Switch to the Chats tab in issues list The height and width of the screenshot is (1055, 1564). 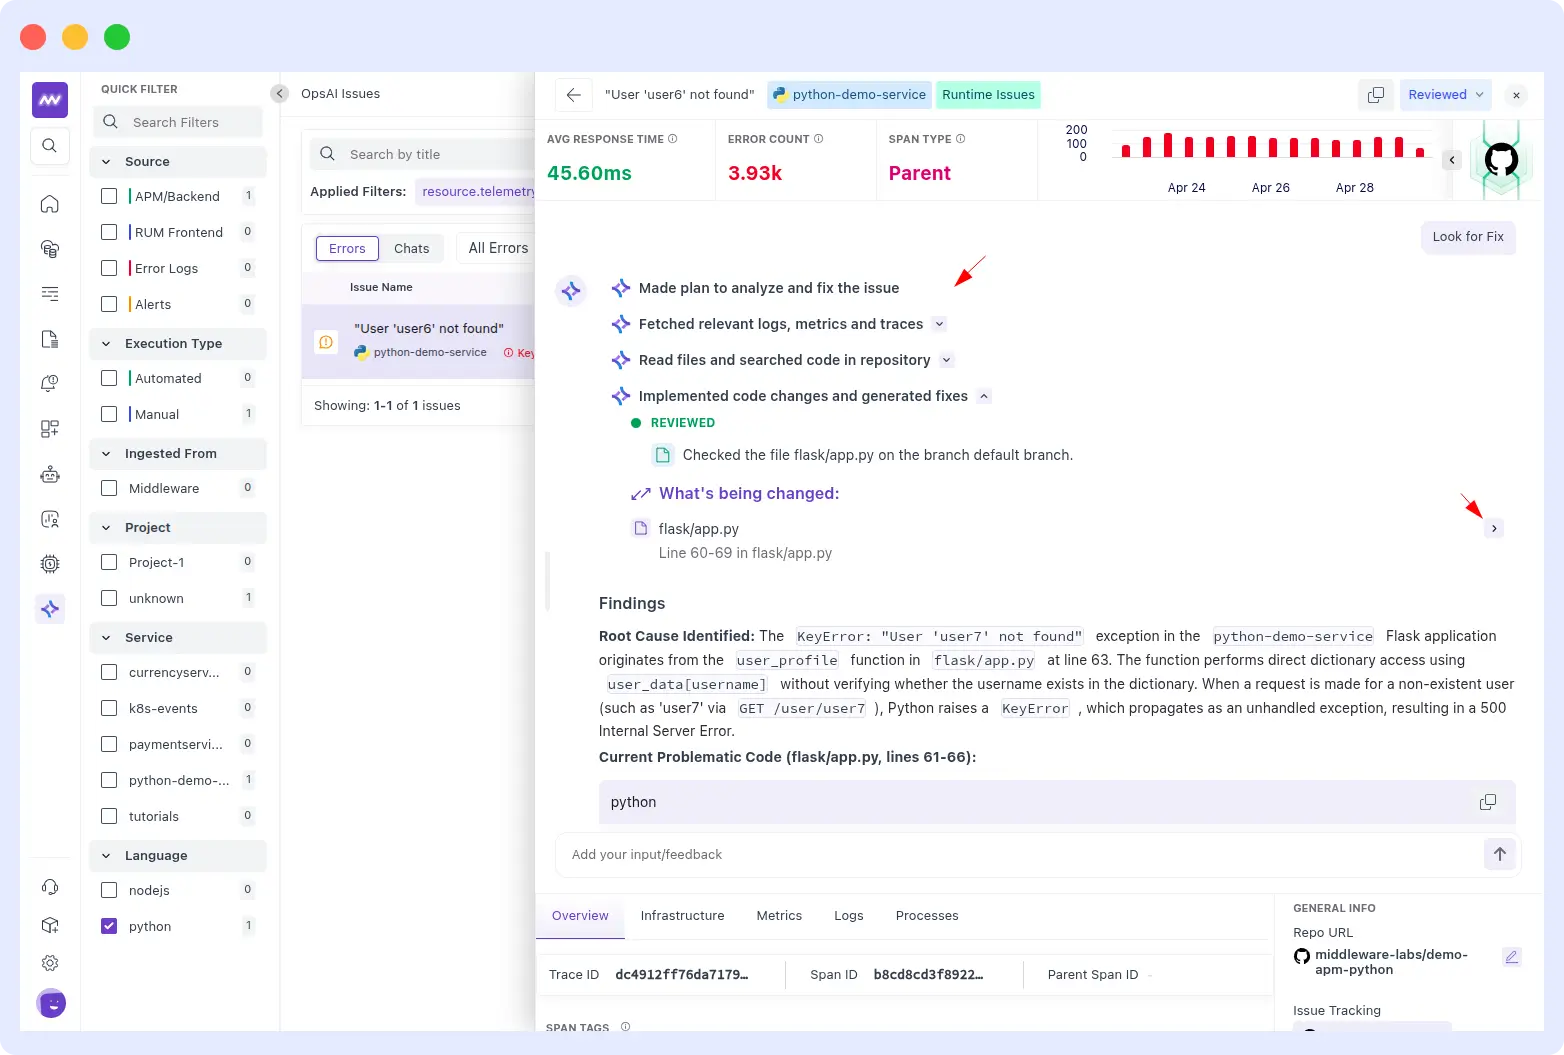(x=411, y=248)
